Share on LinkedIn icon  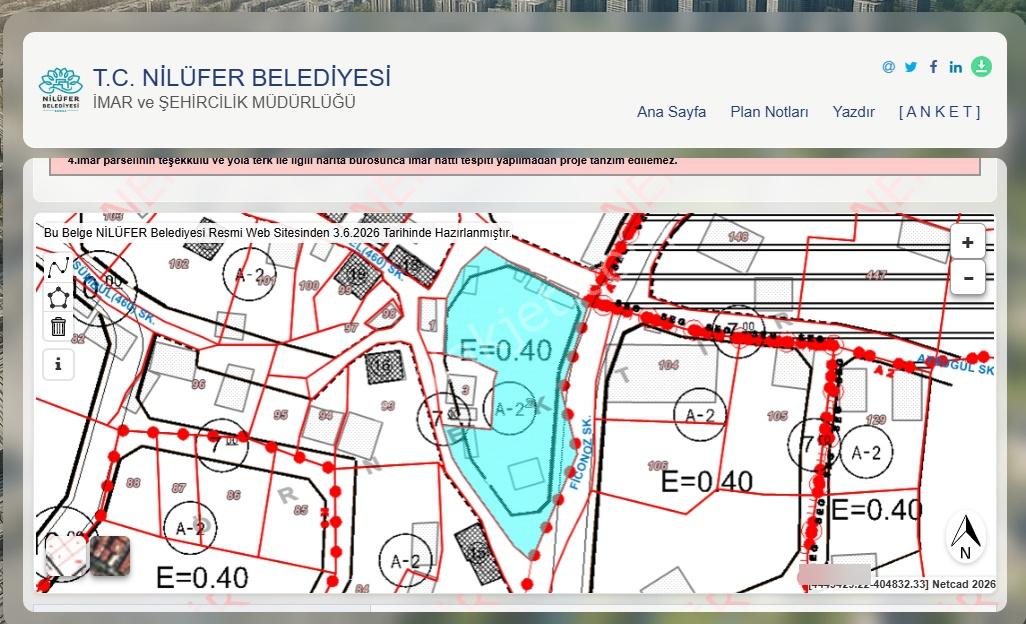(x=955, y=67)
